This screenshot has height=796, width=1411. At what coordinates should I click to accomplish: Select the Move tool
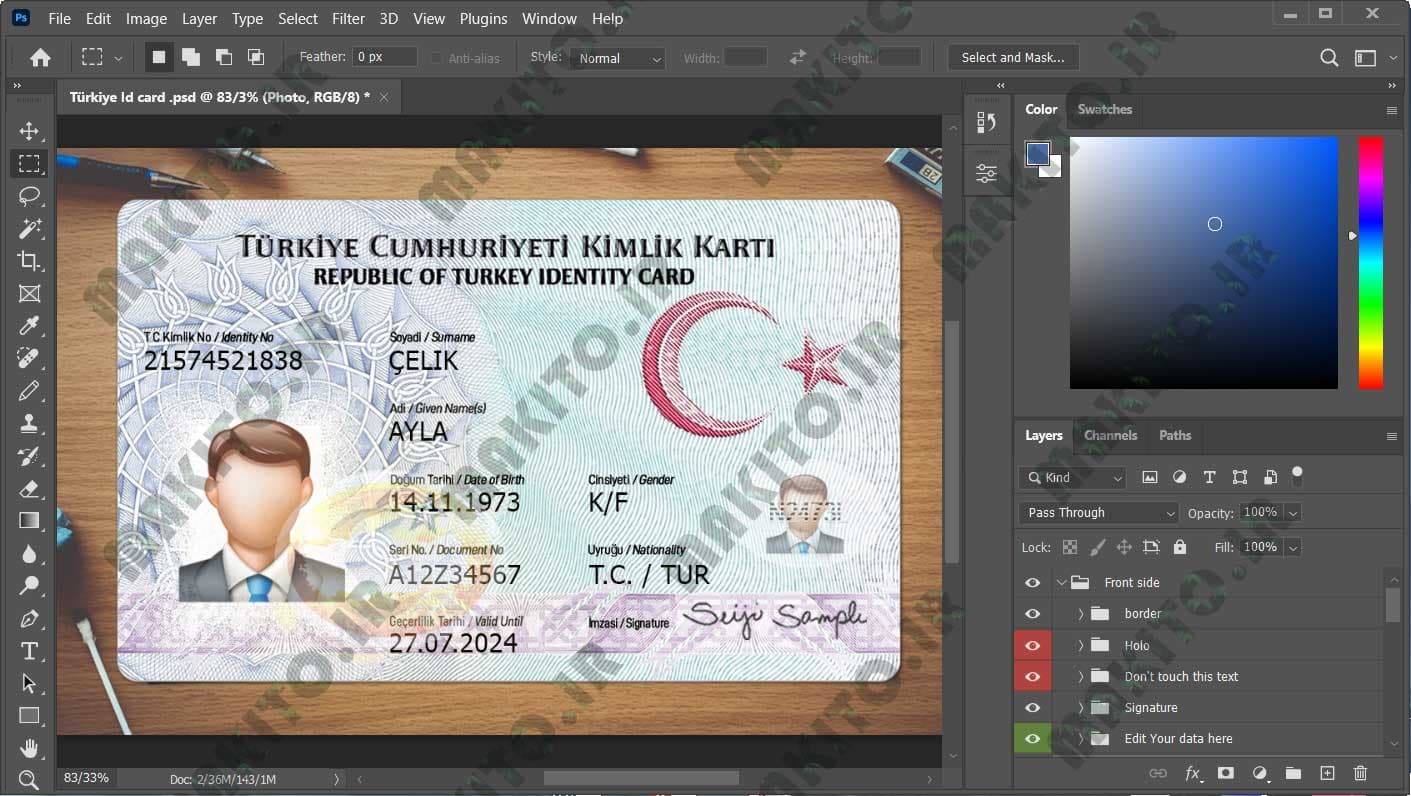(x=29, y=131)
